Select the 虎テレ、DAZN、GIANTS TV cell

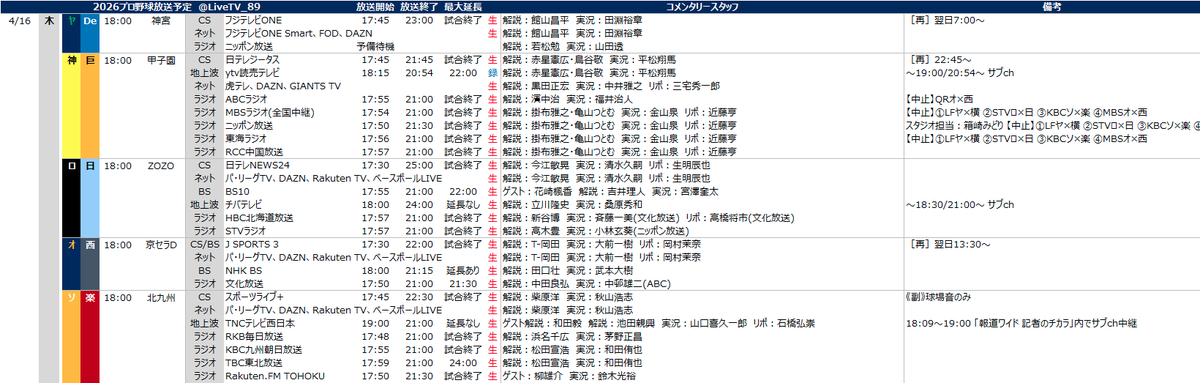282,86
